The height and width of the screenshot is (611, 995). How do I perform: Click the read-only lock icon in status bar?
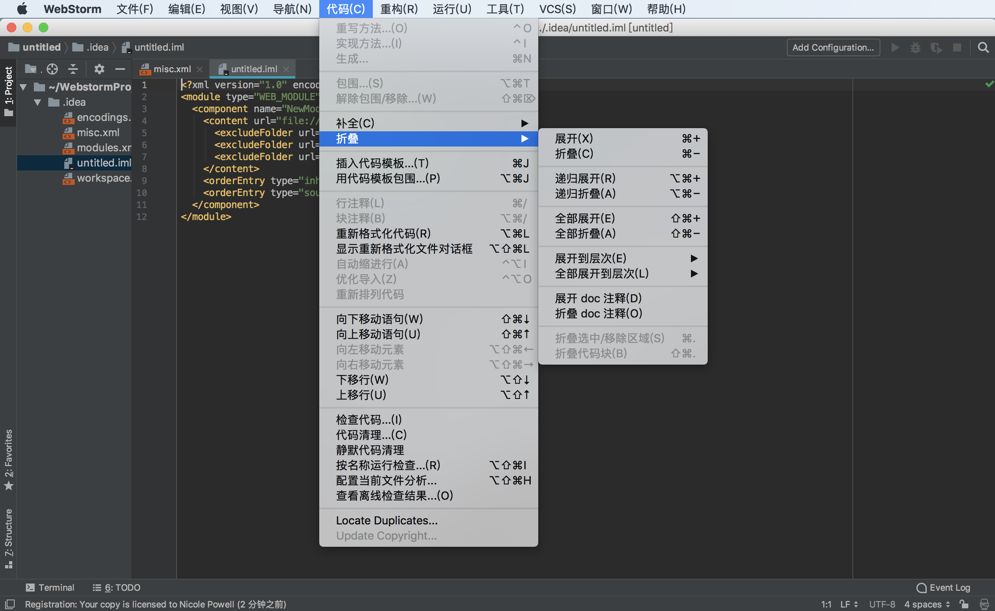pos(965,604)
